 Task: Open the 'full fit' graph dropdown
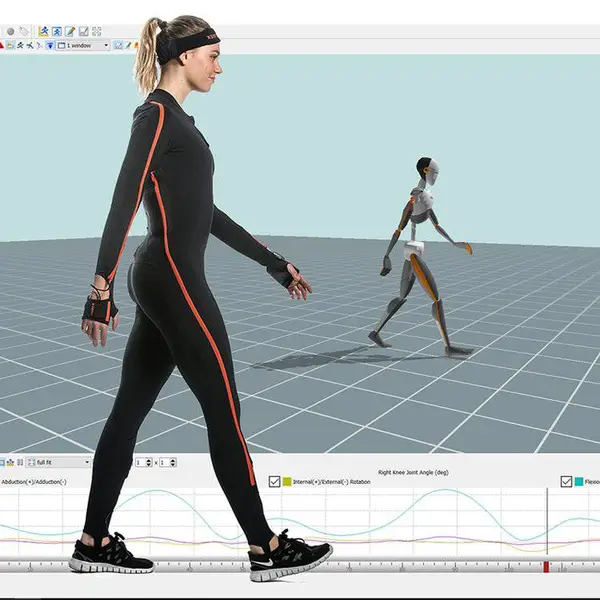58,463
